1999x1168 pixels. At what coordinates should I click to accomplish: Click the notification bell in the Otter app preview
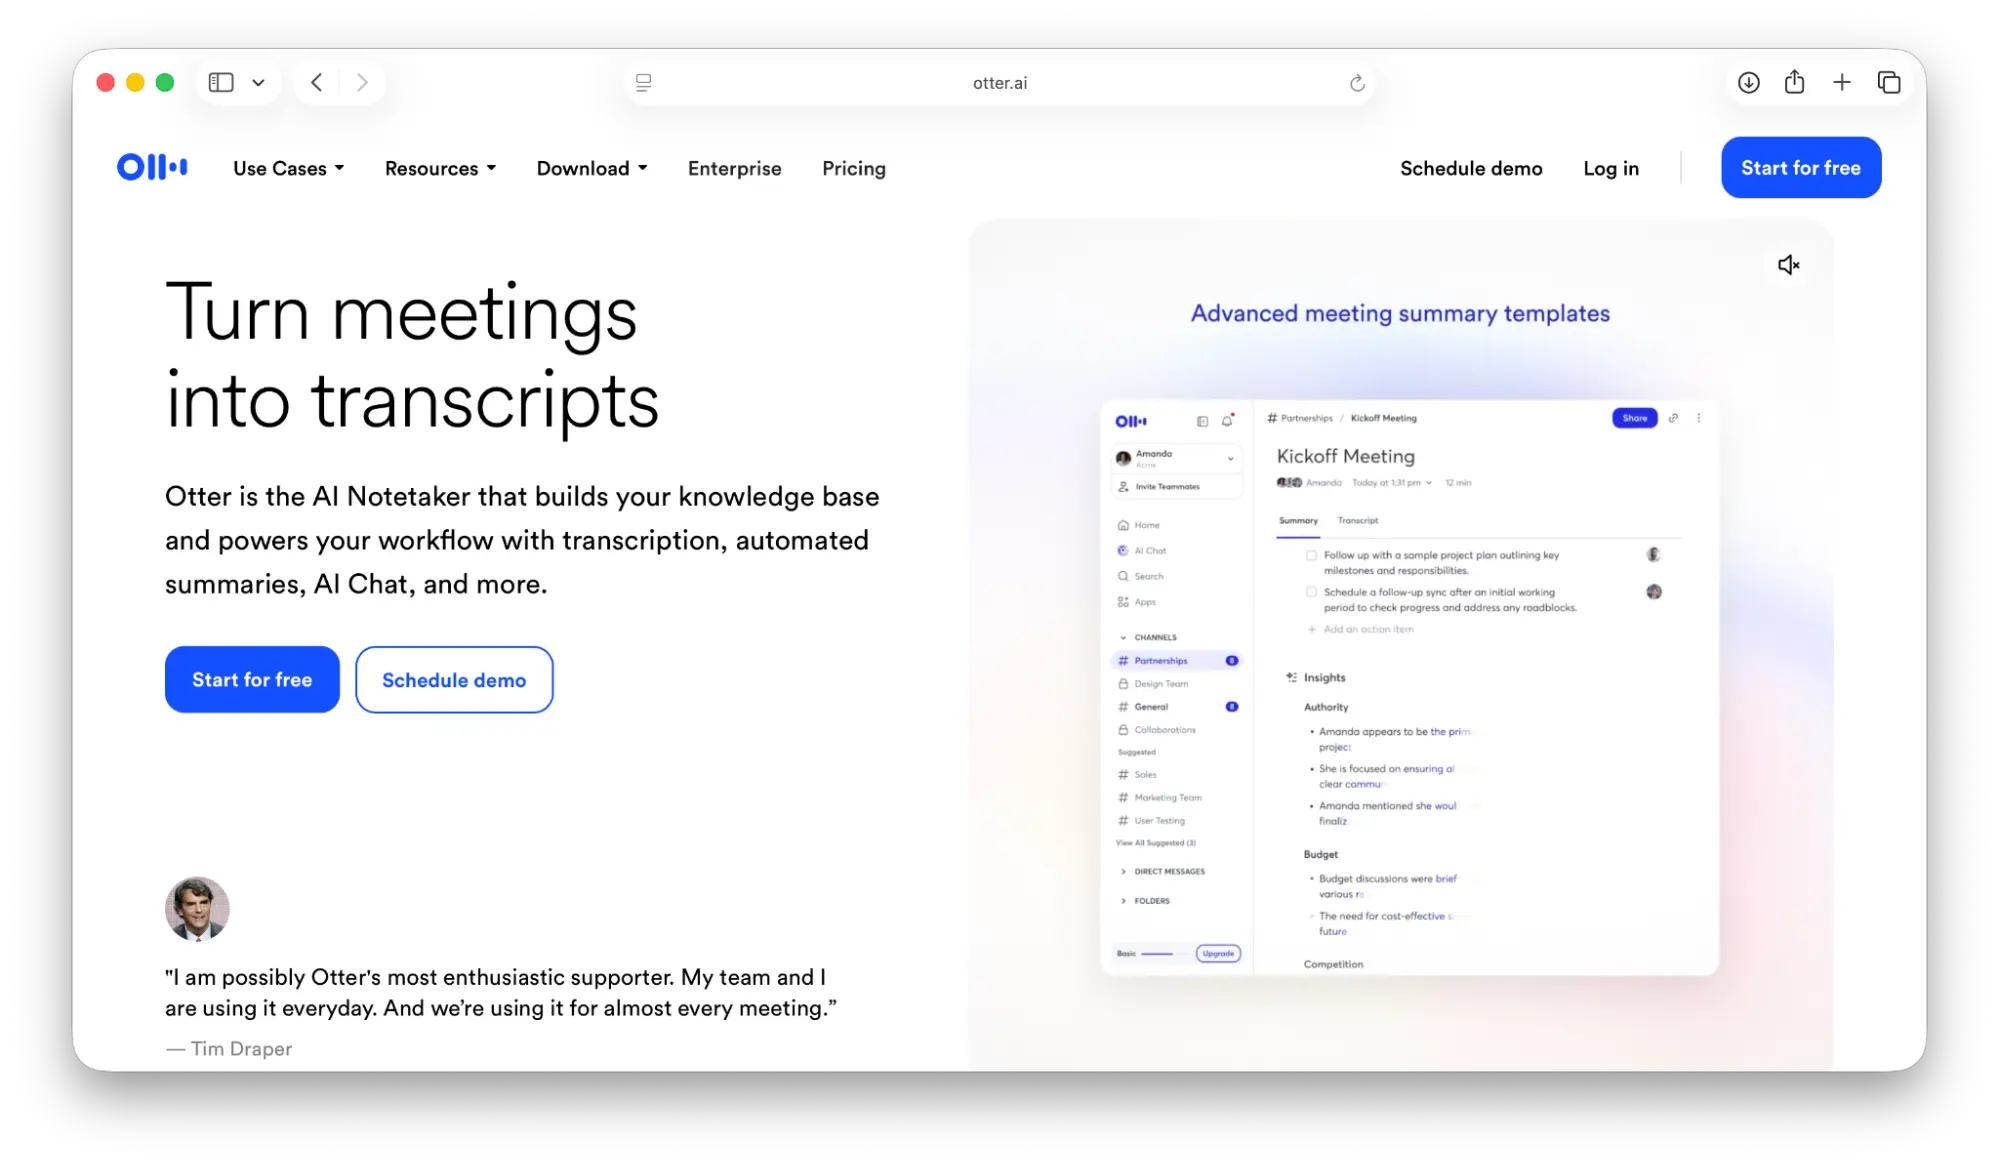[1227, 420]
